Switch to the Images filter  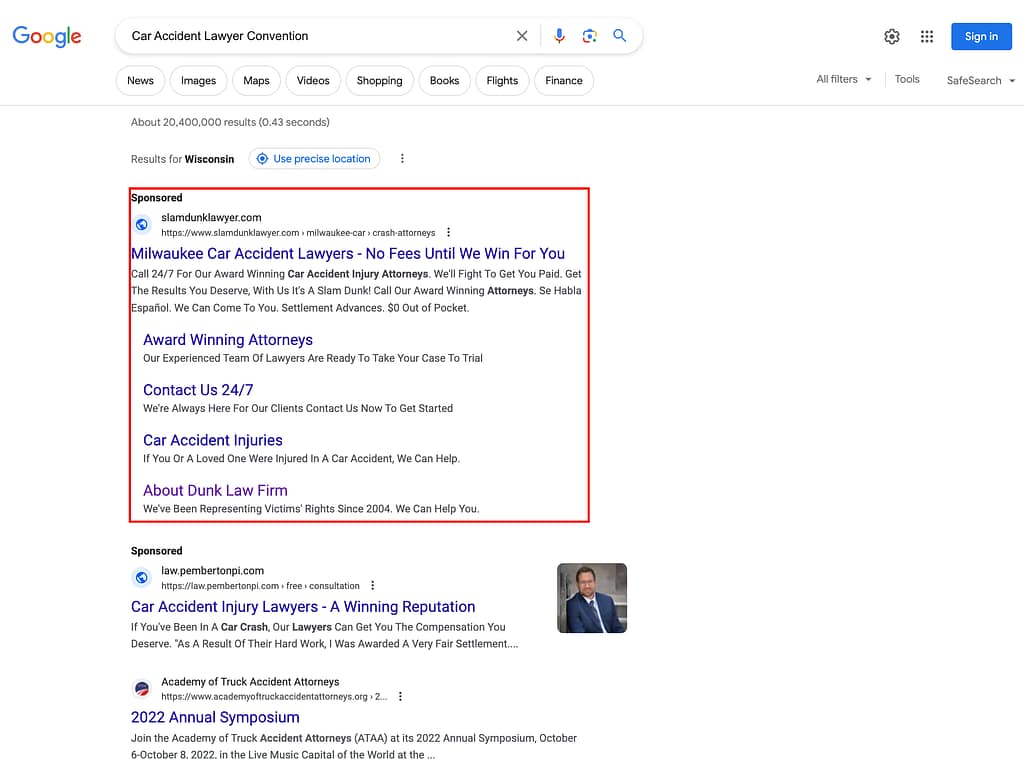[199, 81]
